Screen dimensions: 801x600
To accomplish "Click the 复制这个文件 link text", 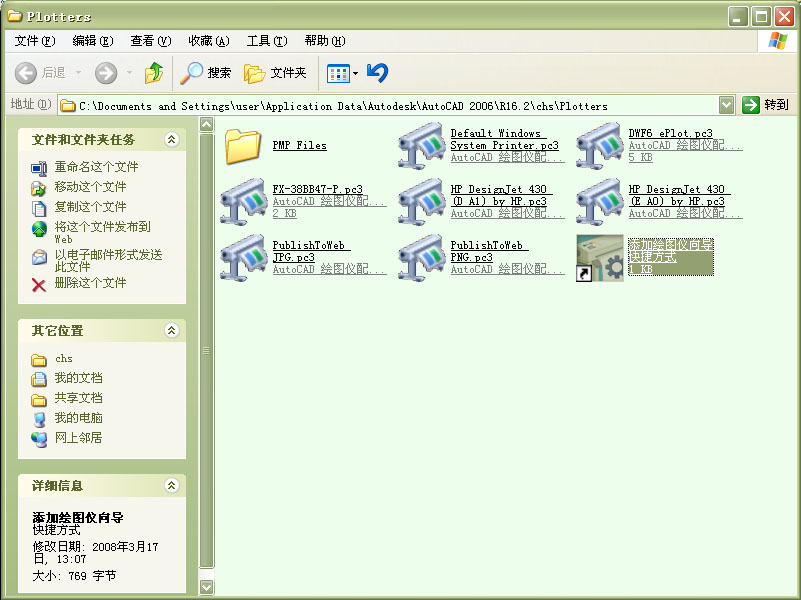I will pos(90,207).
